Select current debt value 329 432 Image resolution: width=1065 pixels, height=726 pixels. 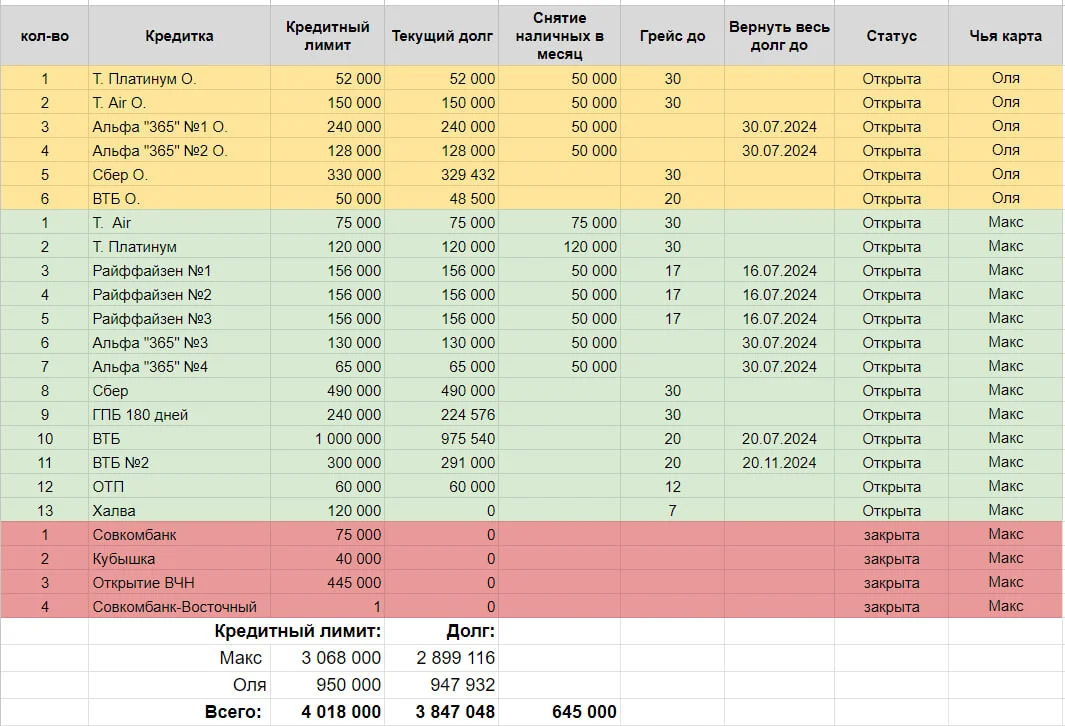pyautogui.click(x=441, y=175)
